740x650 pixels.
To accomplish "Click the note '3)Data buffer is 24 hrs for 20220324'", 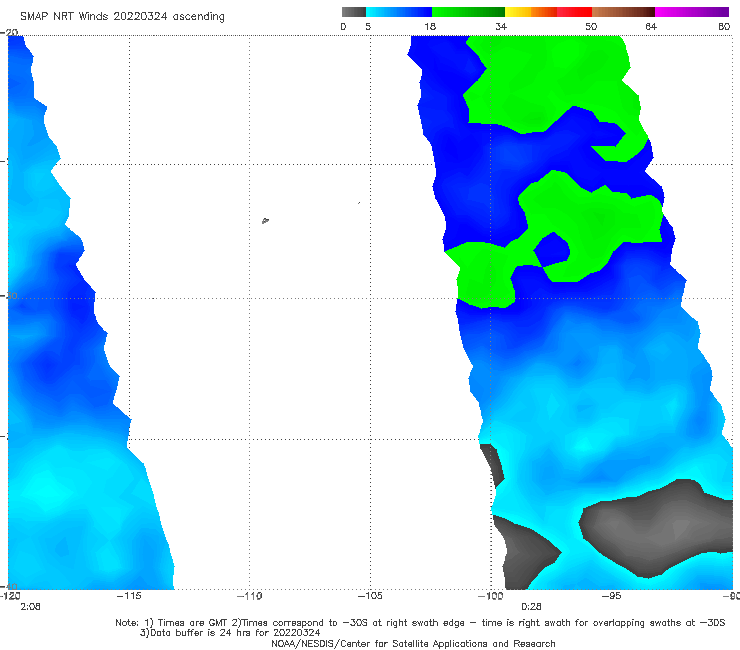I will 230,633.
